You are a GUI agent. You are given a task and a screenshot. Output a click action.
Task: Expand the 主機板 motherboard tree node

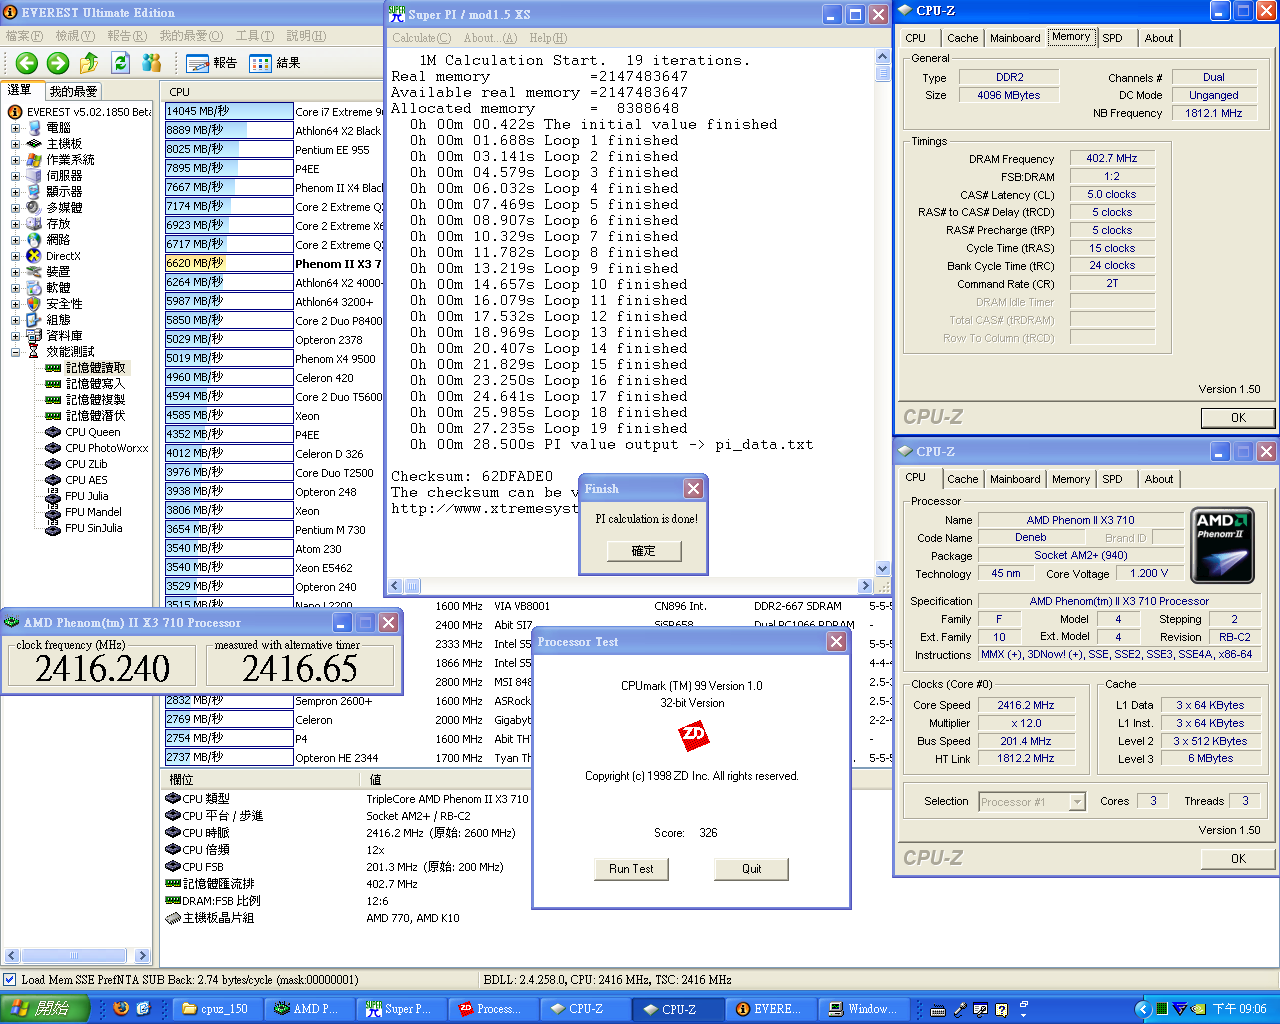coord(15,144)
